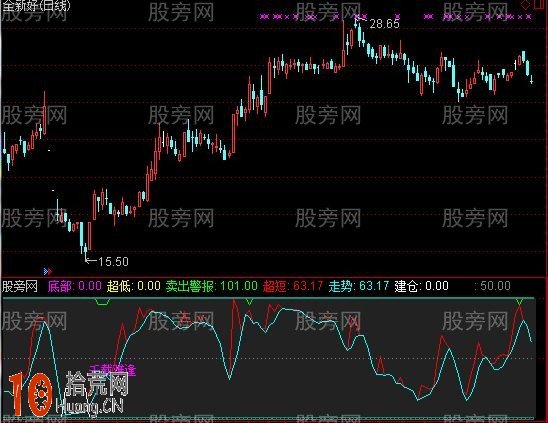Screen dimensions: 548x423
Task: Select the 卖出警报: 101.00 indicator value
Action: [211, 286]
